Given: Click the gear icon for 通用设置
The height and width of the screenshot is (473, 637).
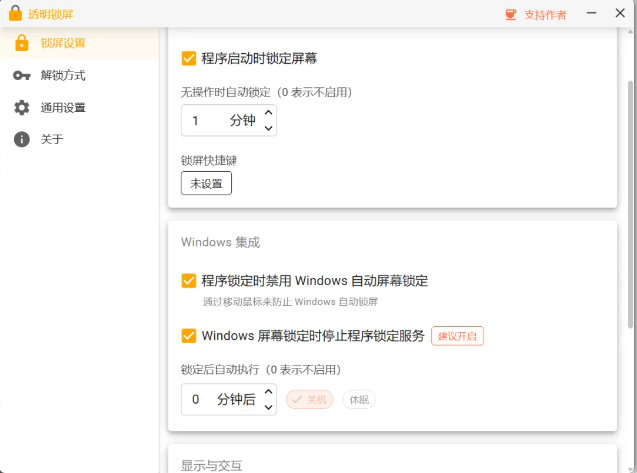Looking at the screenshot, I should pos(22,107).
